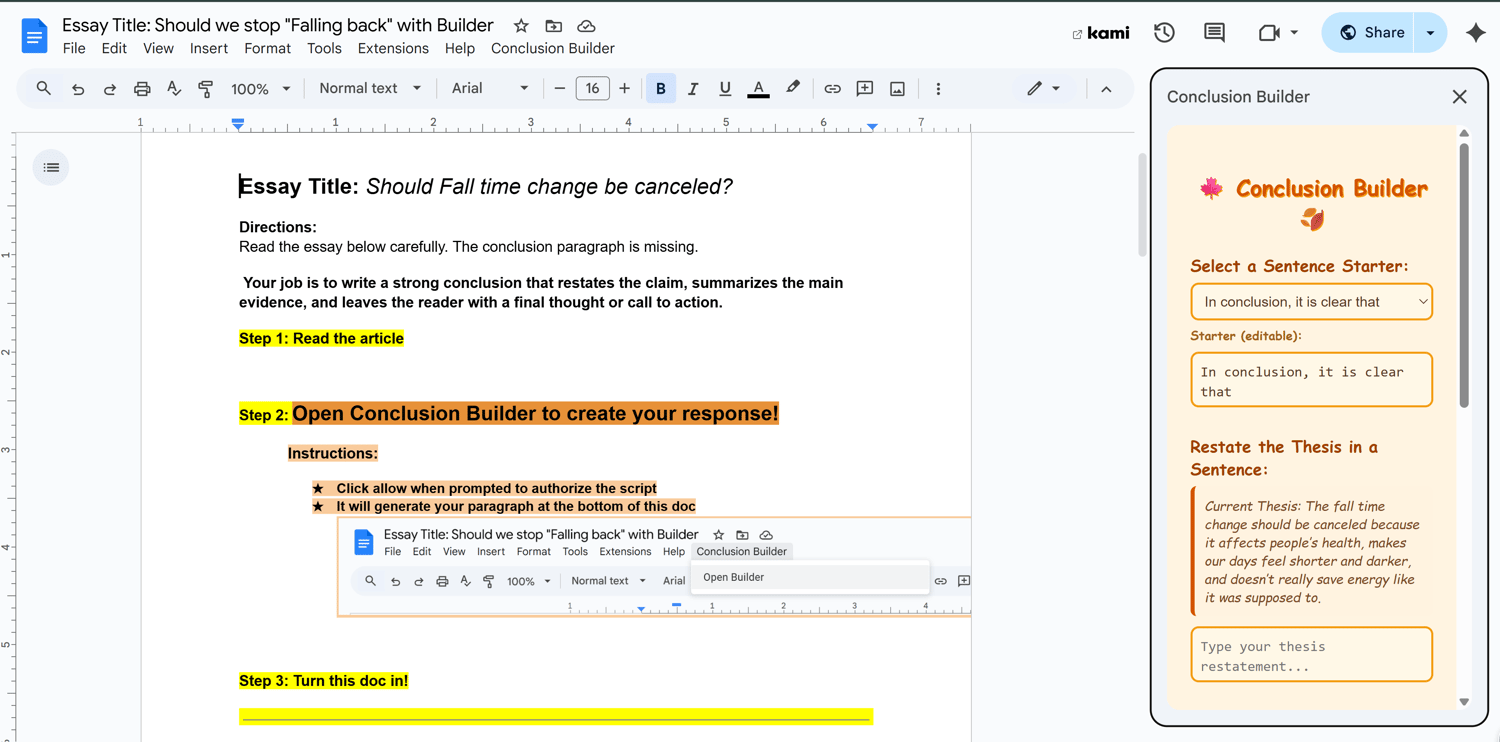Open the Tools menu

pos(324,48)
